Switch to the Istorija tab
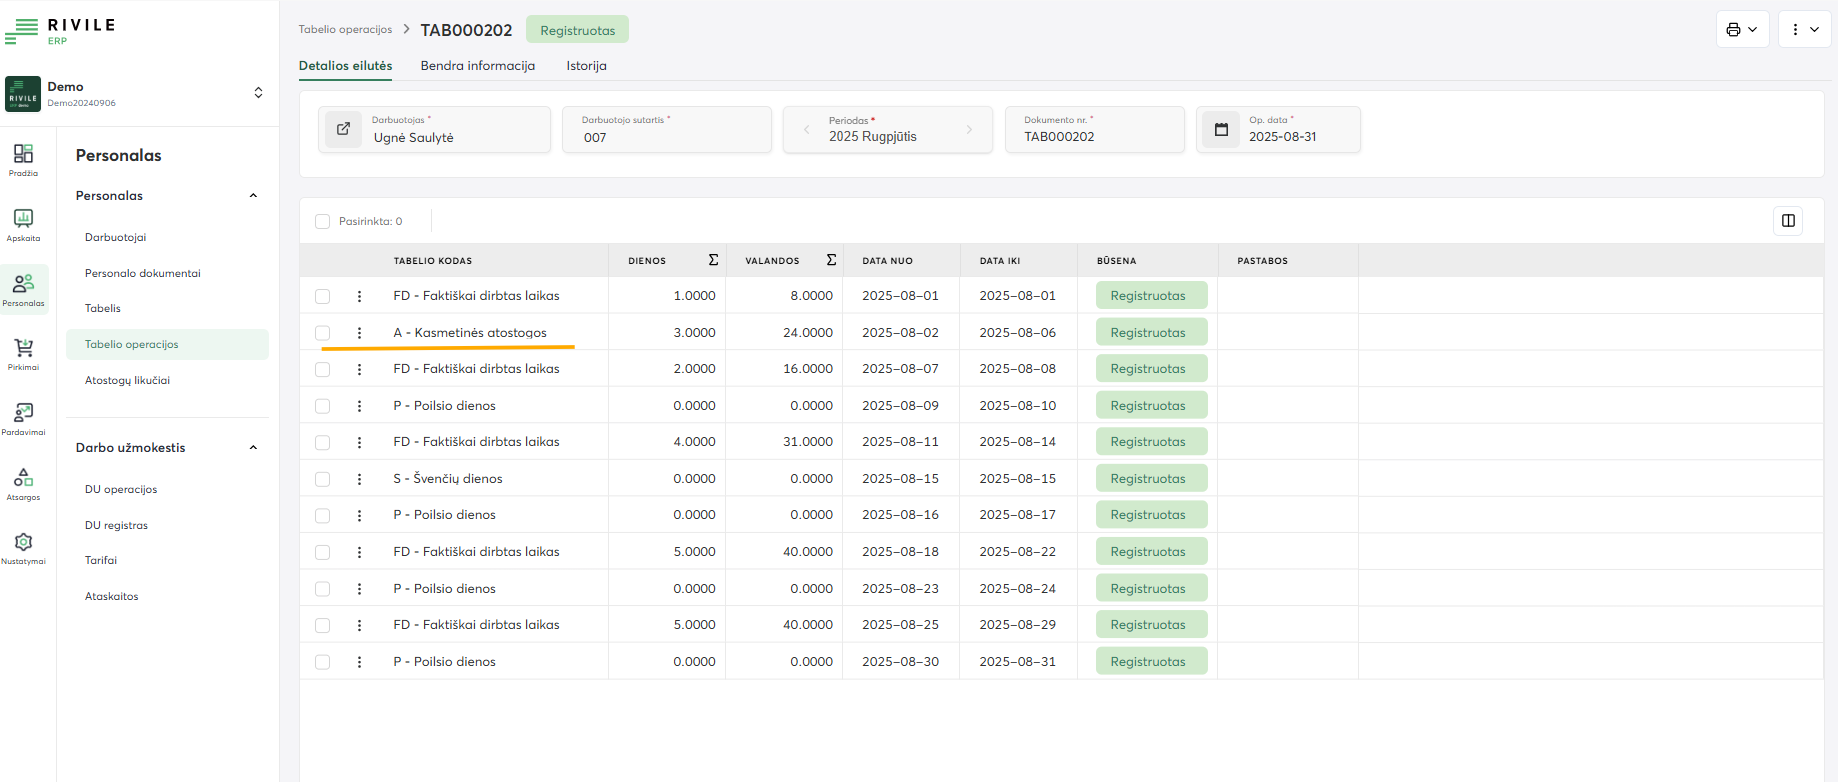 click(586, 66)
